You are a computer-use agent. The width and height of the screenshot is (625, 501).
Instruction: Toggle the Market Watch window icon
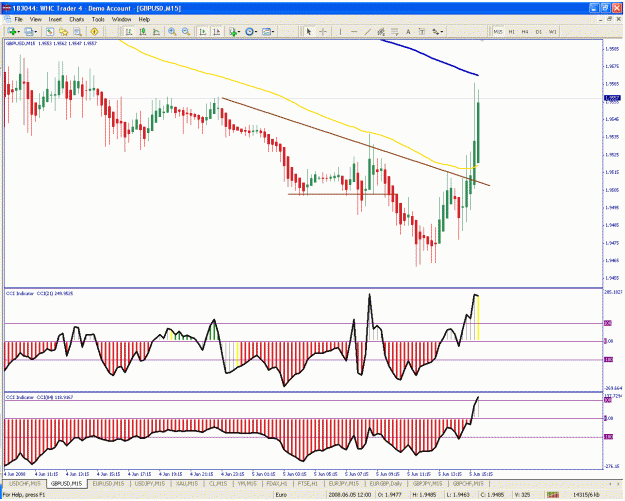tap(49, 31)
